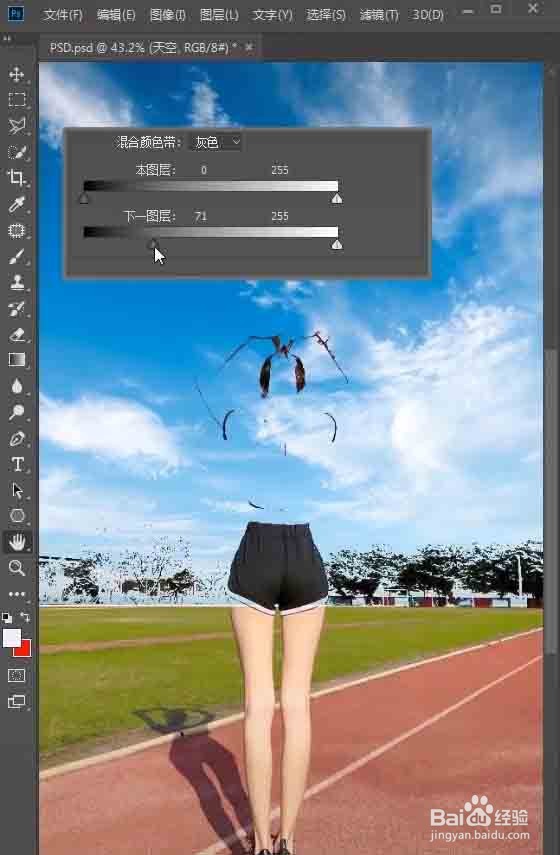560x855 pixels.
Task: Select the Blur tool
Action: [x=16, y=386]
